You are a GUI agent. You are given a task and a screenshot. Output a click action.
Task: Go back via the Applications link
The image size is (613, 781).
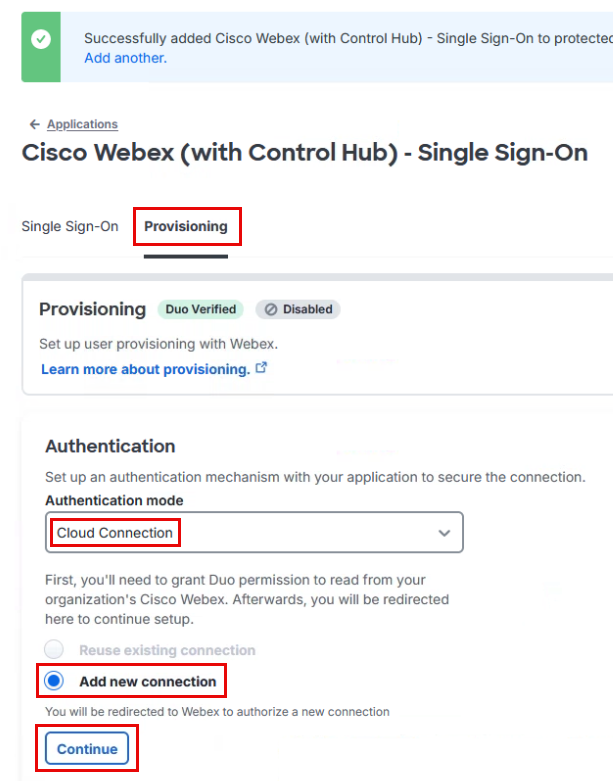point(82,125)
